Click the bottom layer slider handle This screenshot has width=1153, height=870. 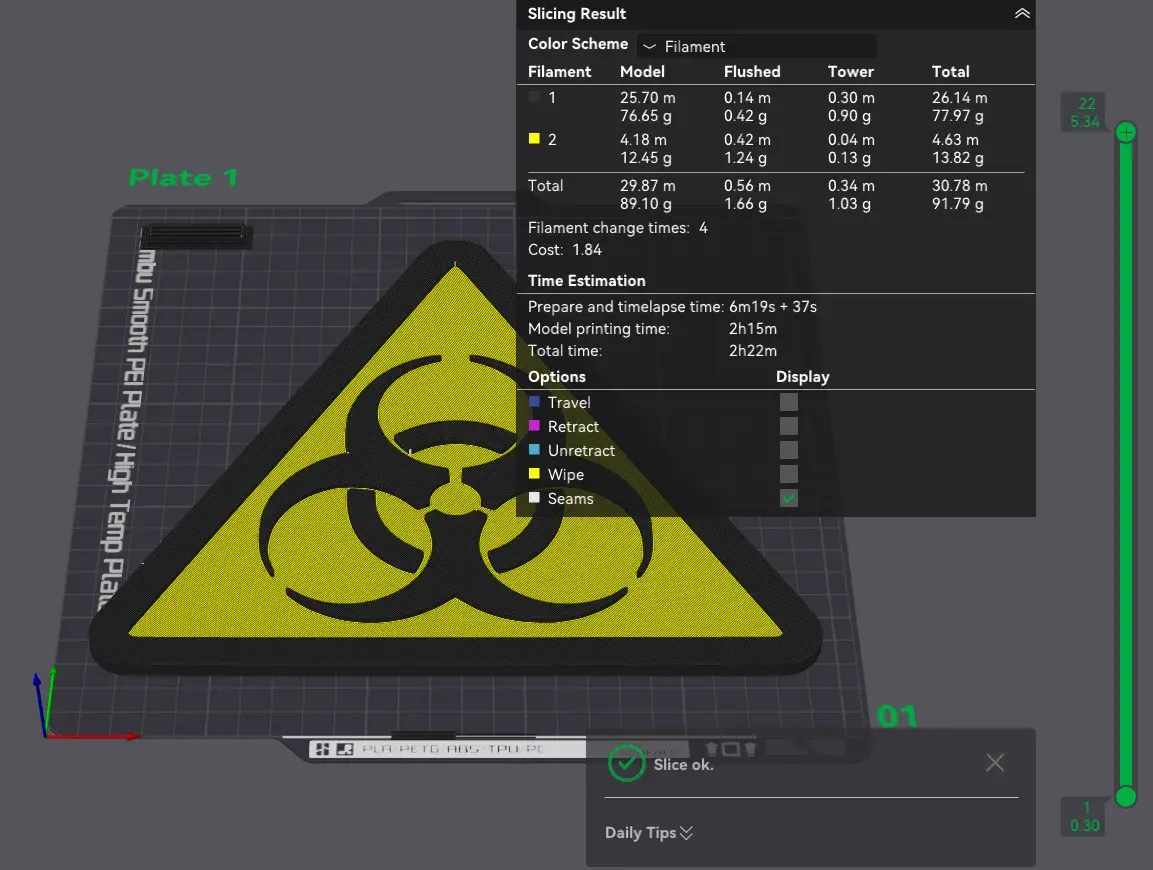click(x=1126, y=796)
